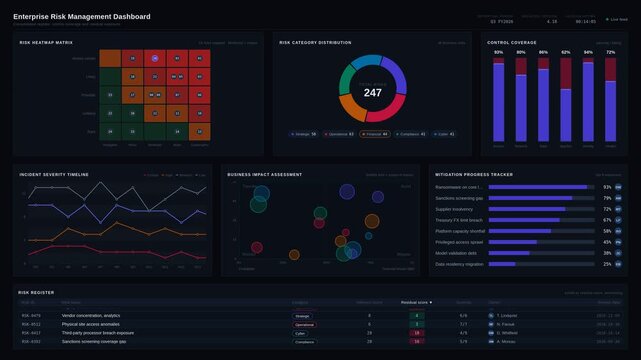Open owner avatar for Ransomware mitigation row
Screen dimensions: 641x360
pos(618,187)
